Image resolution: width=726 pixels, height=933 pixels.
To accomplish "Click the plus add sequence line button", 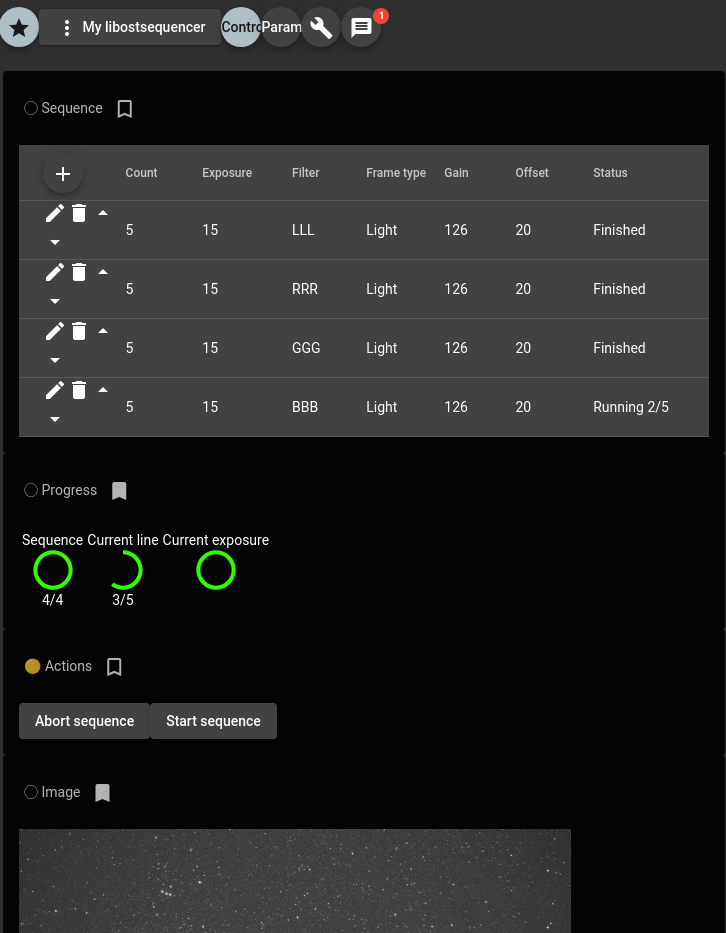I will click(63, 174).
